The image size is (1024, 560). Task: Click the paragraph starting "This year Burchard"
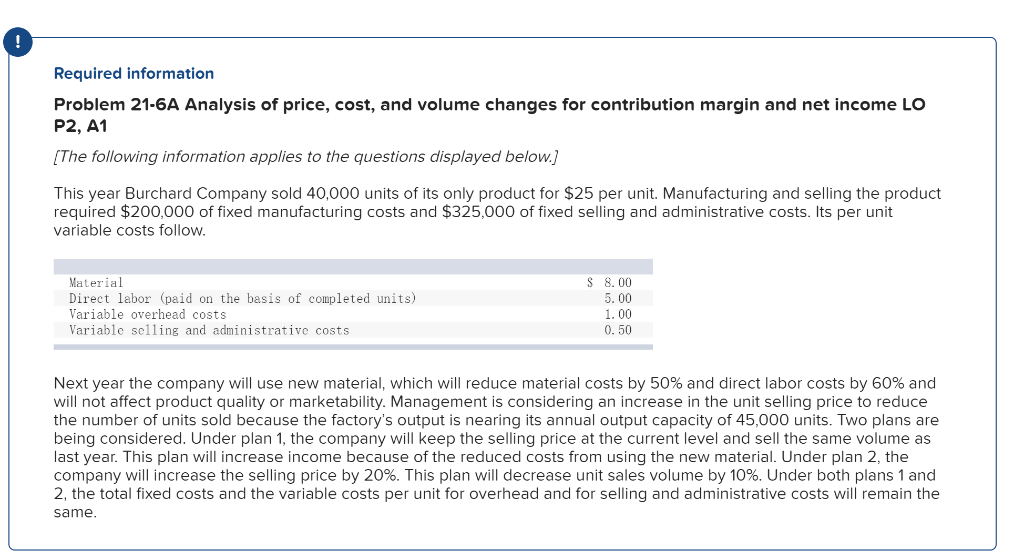pos(497,211)
